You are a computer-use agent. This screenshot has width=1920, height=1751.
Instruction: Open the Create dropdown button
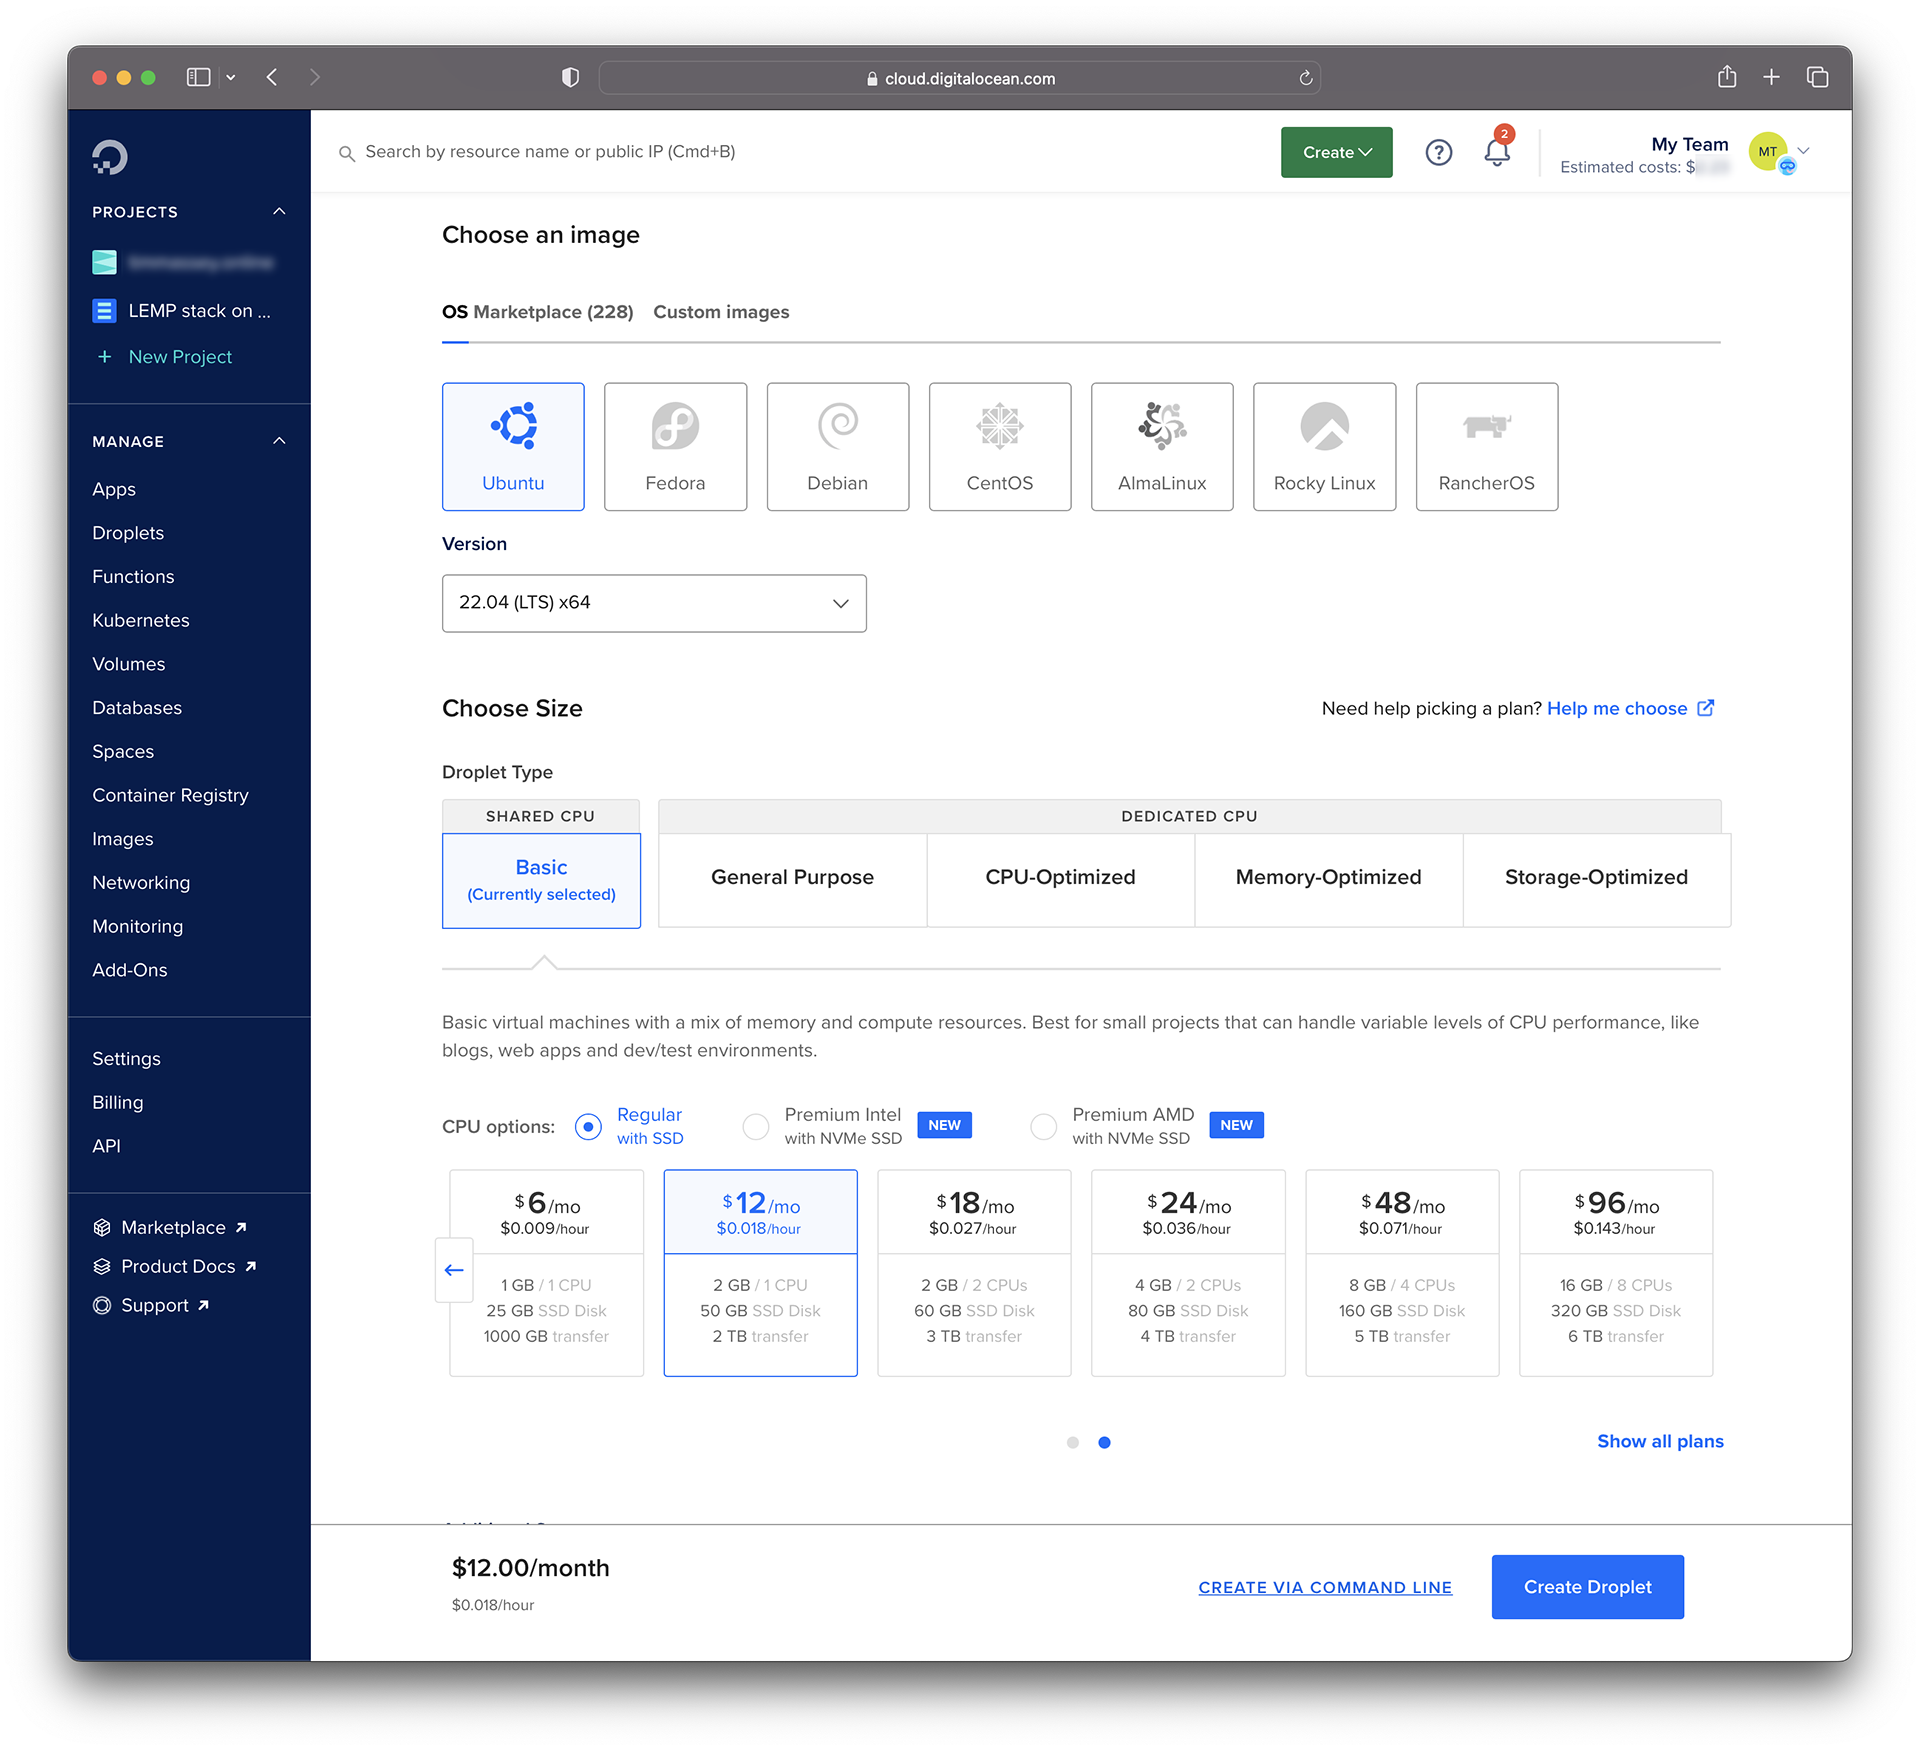[x=1336, y=152]
